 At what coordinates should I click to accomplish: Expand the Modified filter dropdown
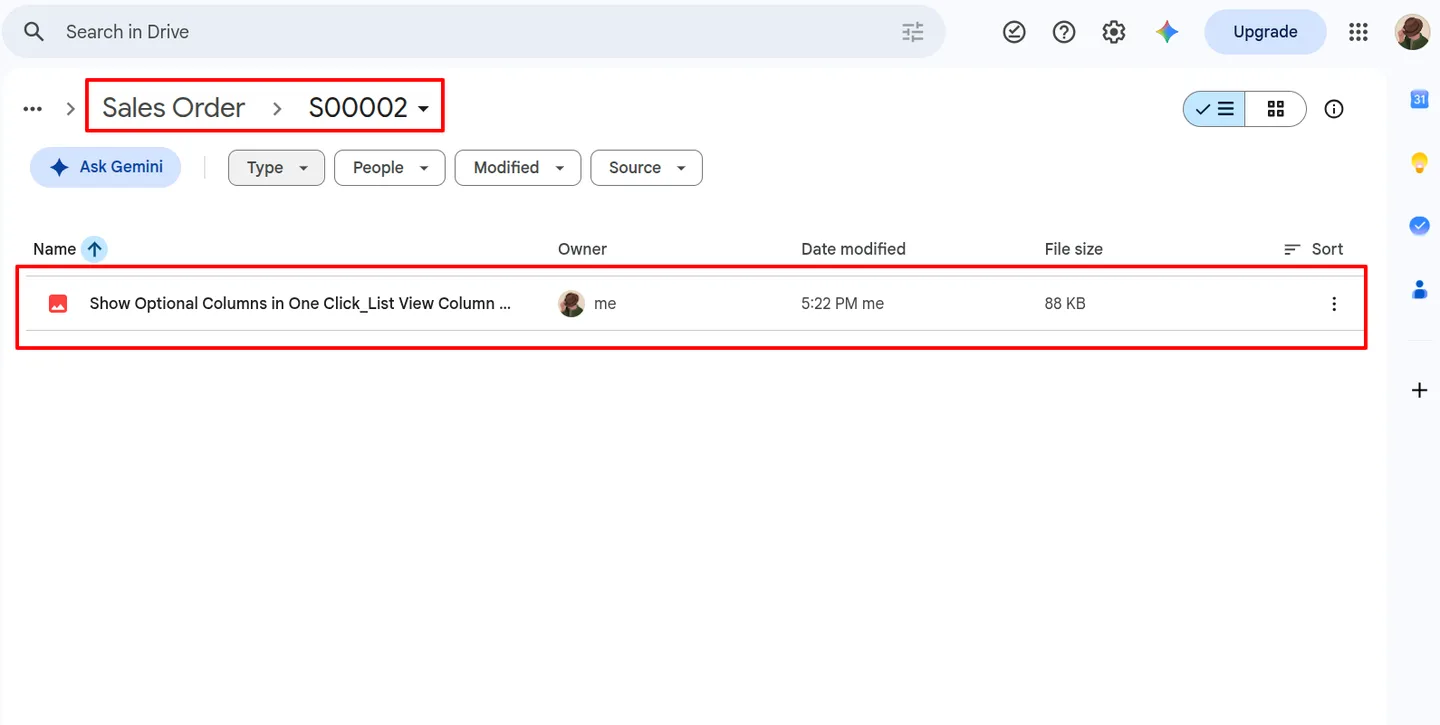coord(518,168)
